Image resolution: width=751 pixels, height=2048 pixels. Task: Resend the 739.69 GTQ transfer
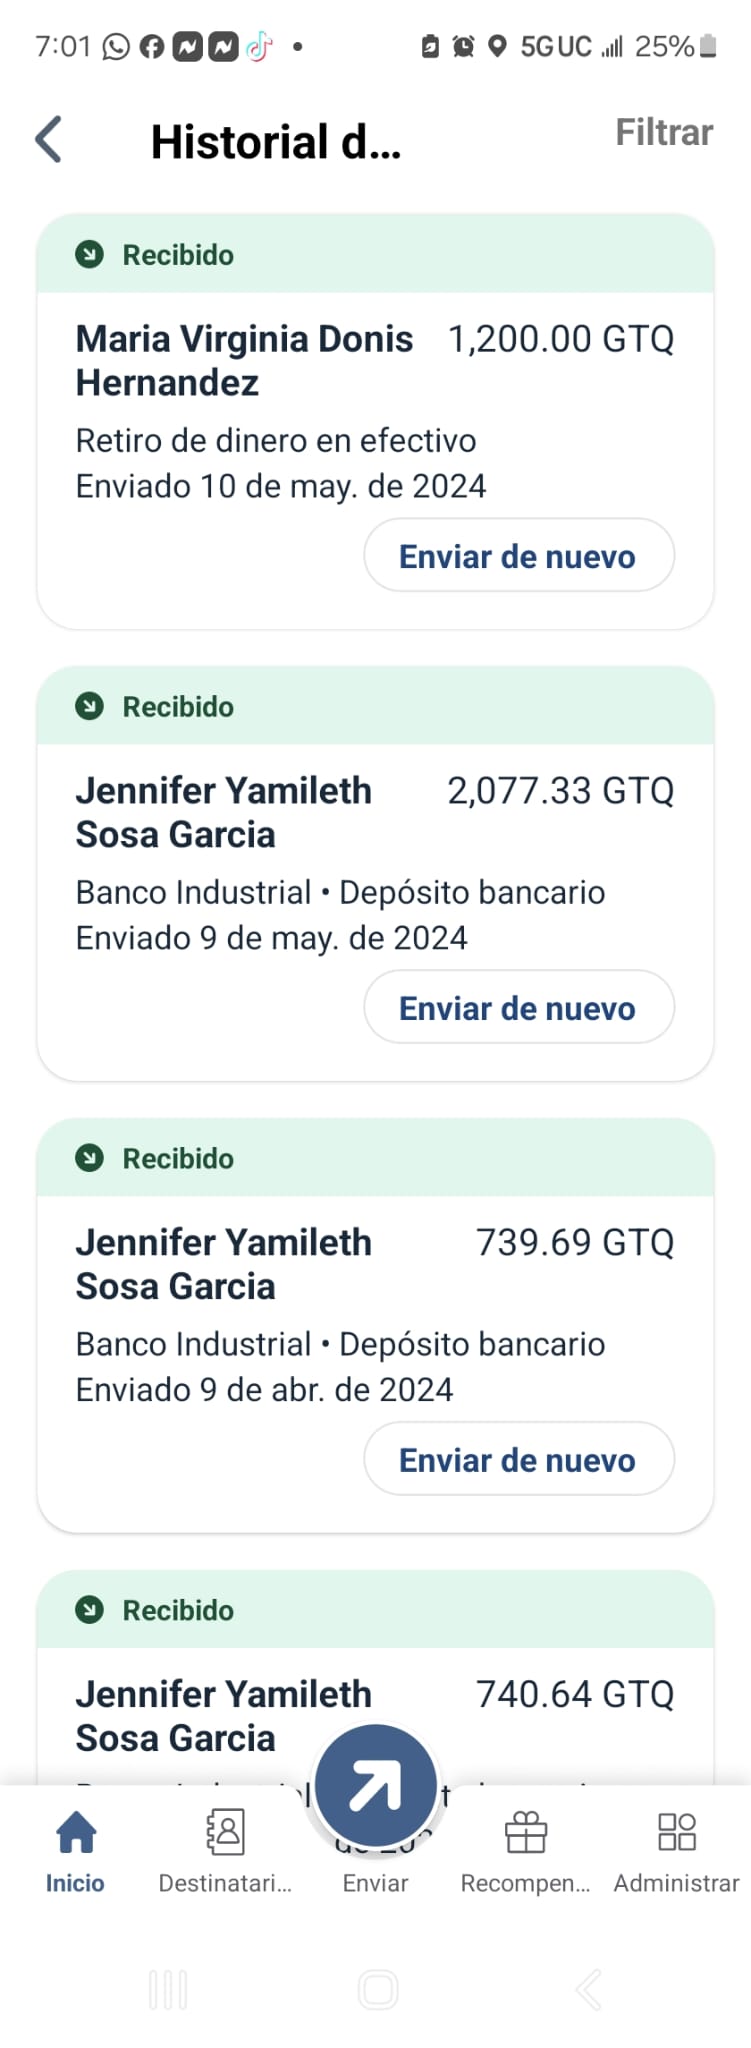(x=519, y=1460)
